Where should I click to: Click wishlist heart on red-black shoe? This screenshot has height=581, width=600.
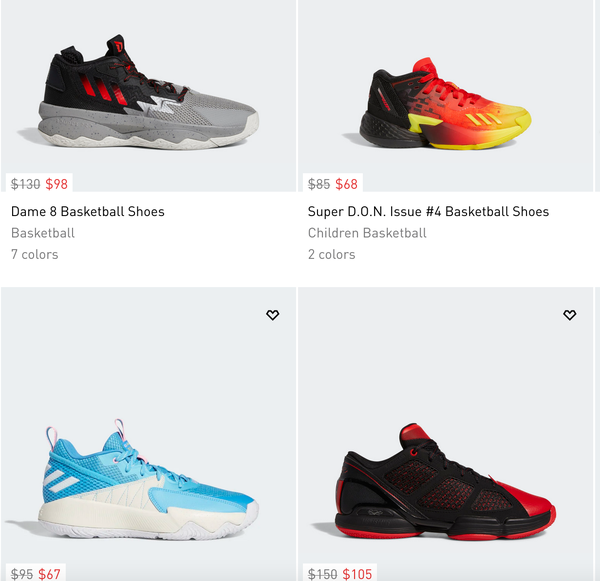click(x=569, y=315)
